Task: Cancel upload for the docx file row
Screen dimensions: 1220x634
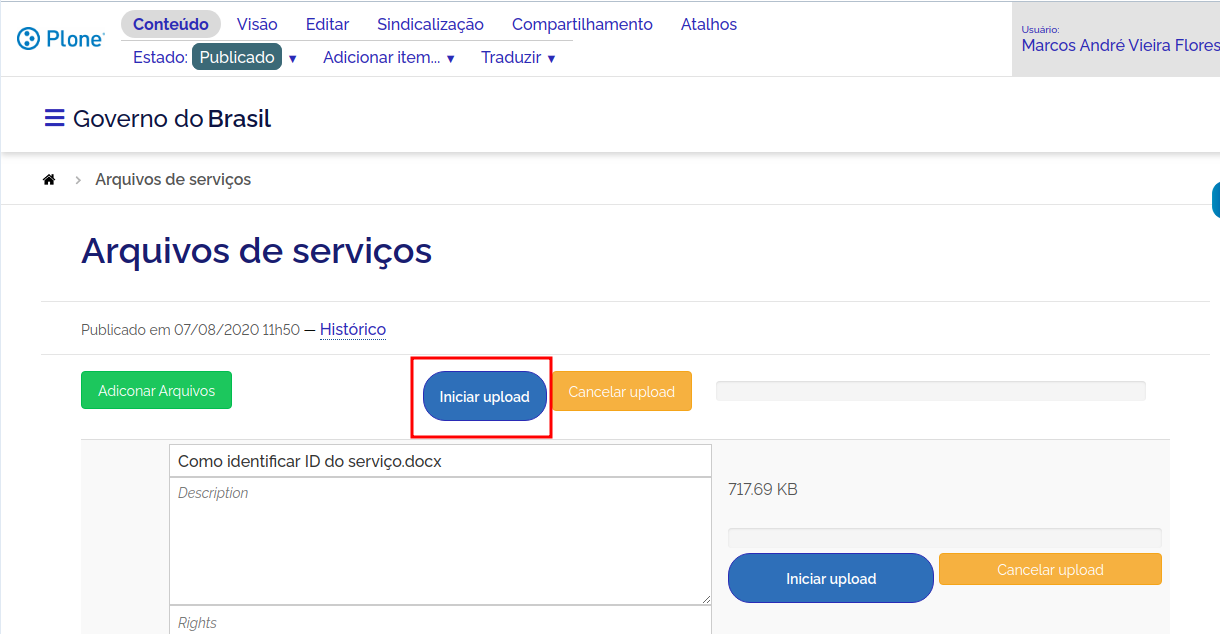Action: click(1049, 569)
